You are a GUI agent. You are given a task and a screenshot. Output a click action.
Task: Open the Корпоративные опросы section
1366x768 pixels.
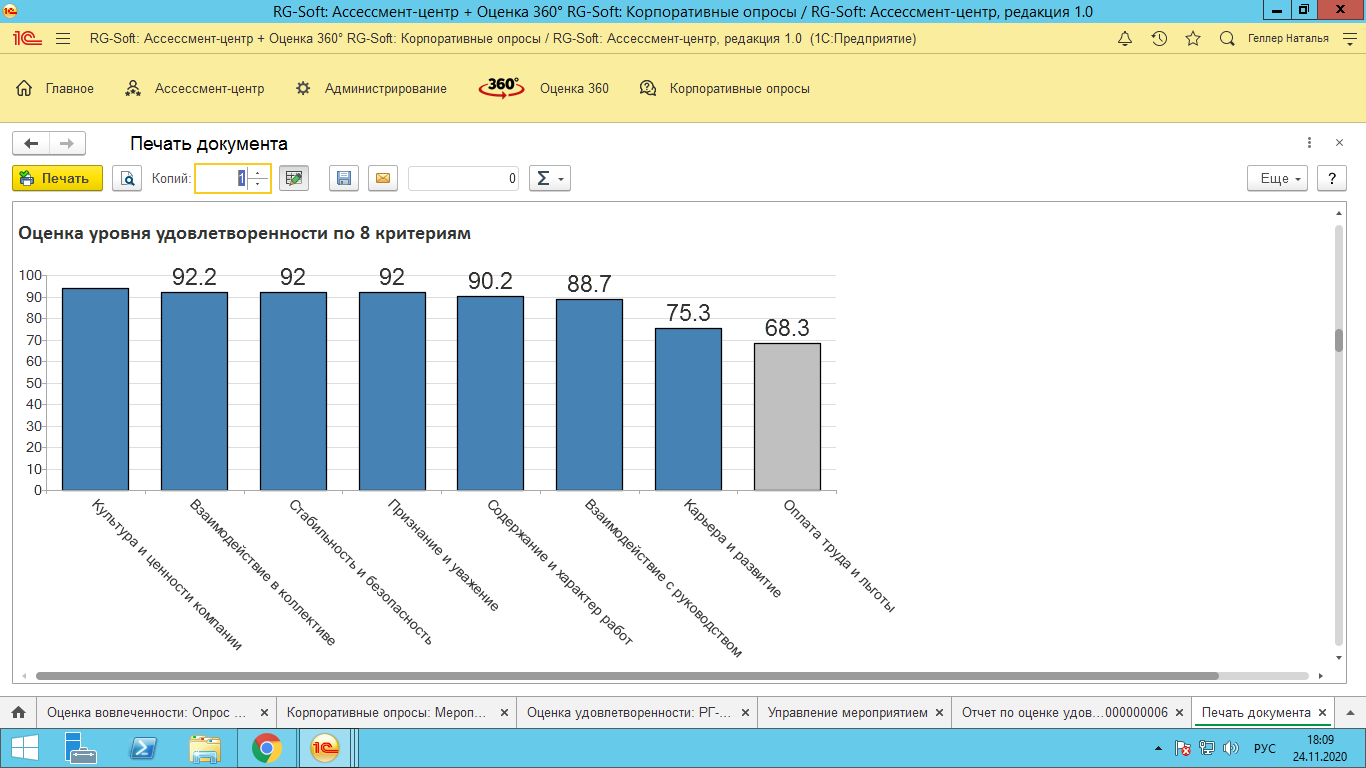[724, 88]
